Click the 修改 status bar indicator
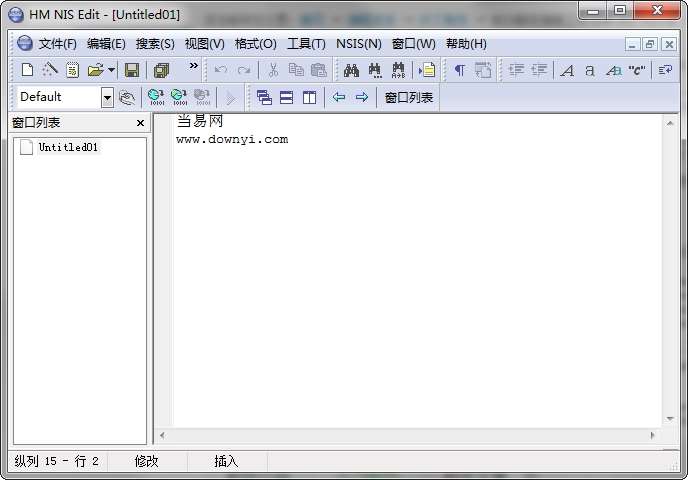The image size is (688, 480). (147, 461)
